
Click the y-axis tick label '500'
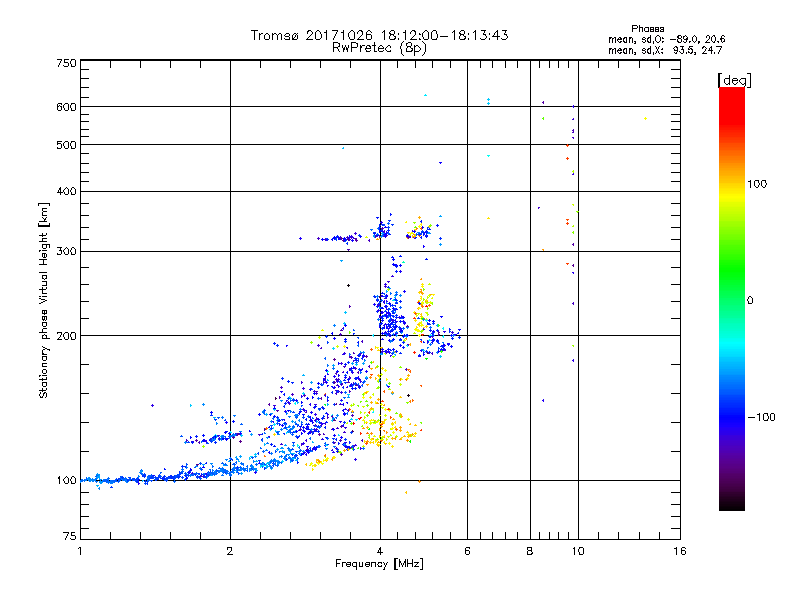(67, 145)
